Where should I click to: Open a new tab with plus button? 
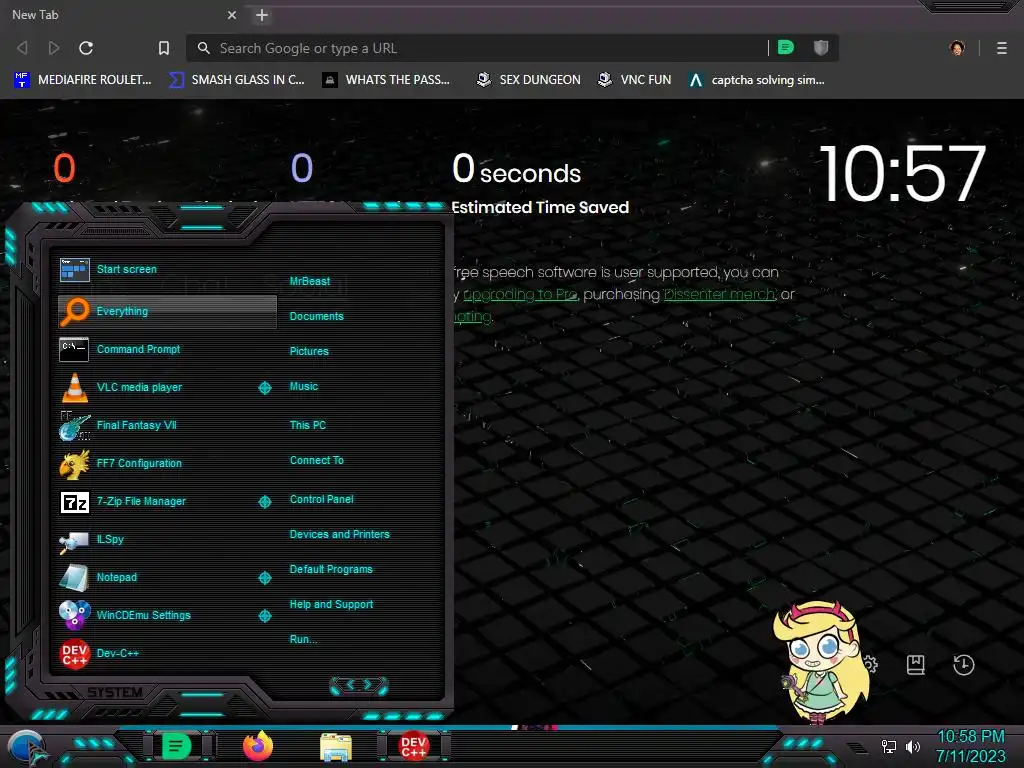(x=262, y=15)
